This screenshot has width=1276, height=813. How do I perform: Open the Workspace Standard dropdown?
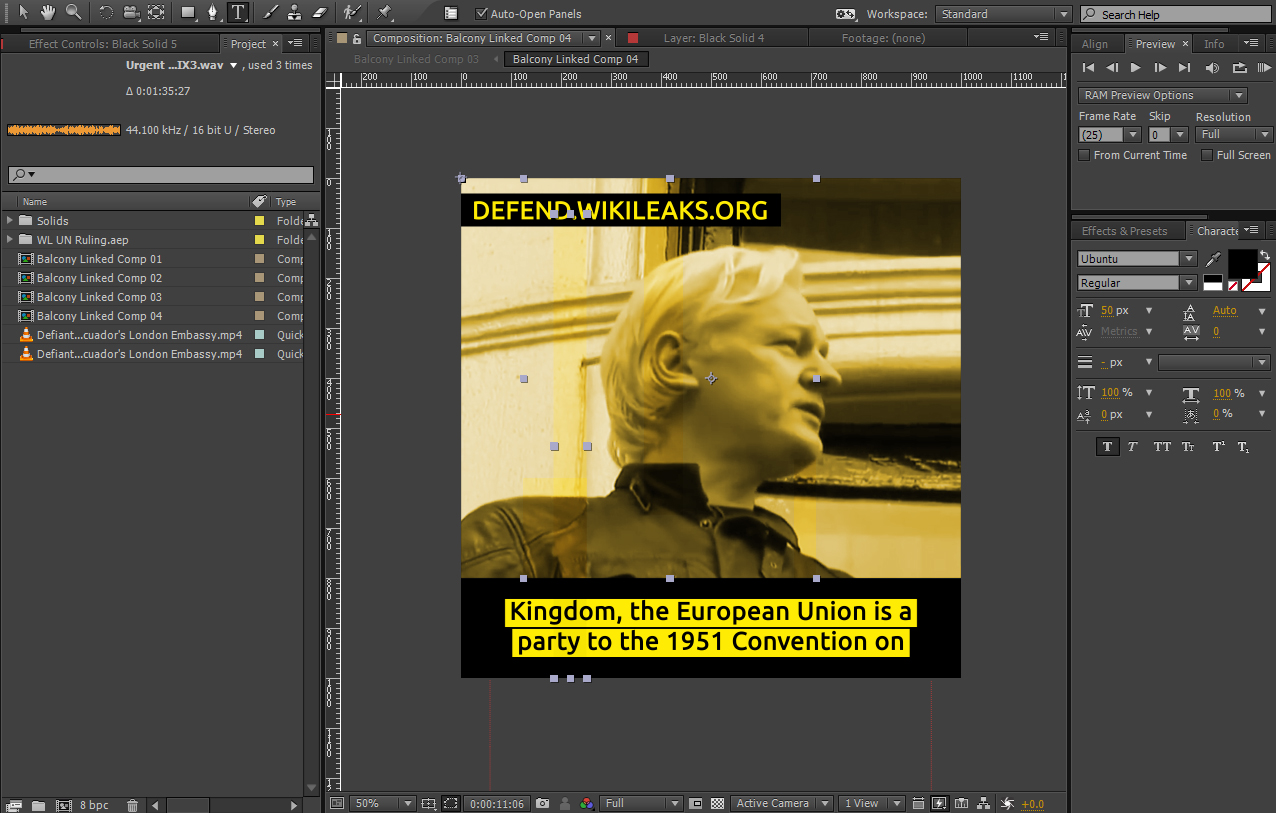pyautogui.click(x=1003, y=14)
